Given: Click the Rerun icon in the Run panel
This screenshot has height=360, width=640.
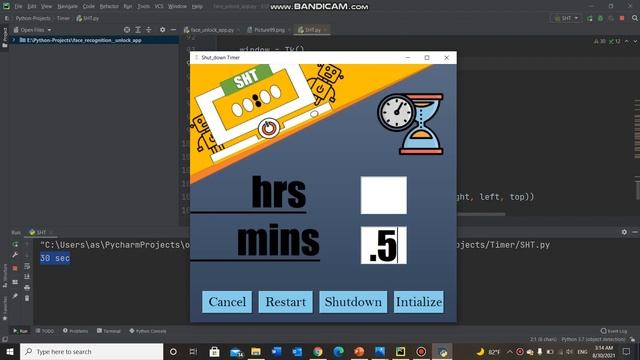Looking at the screenshot, I should 15,244.
